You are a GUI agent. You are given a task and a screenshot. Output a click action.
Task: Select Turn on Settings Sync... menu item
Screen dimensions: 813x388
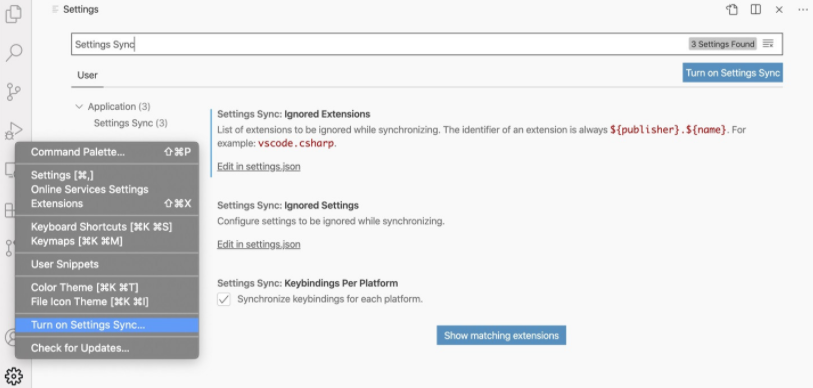107,325
